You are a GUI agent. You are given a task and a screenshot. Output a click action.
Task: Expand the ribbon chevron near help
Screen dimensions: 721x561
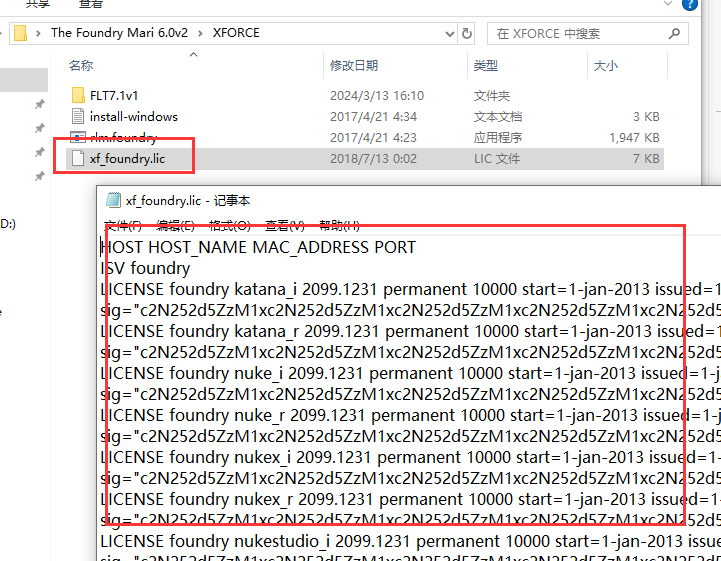click(668, 4)
